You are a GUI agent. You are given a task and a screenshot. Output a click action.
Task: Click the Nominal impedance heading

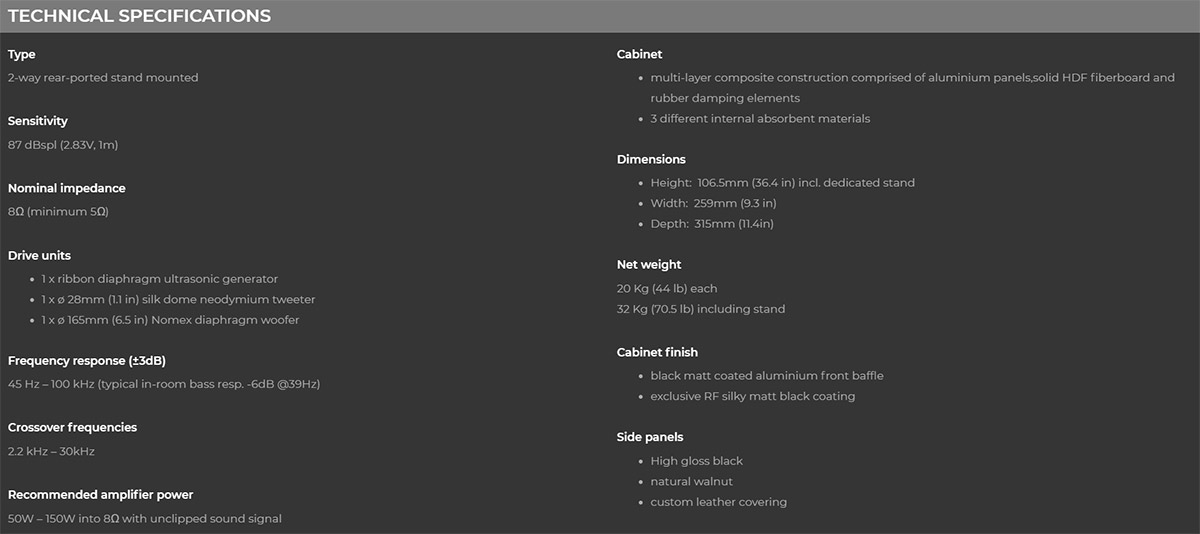click(67, 188)
